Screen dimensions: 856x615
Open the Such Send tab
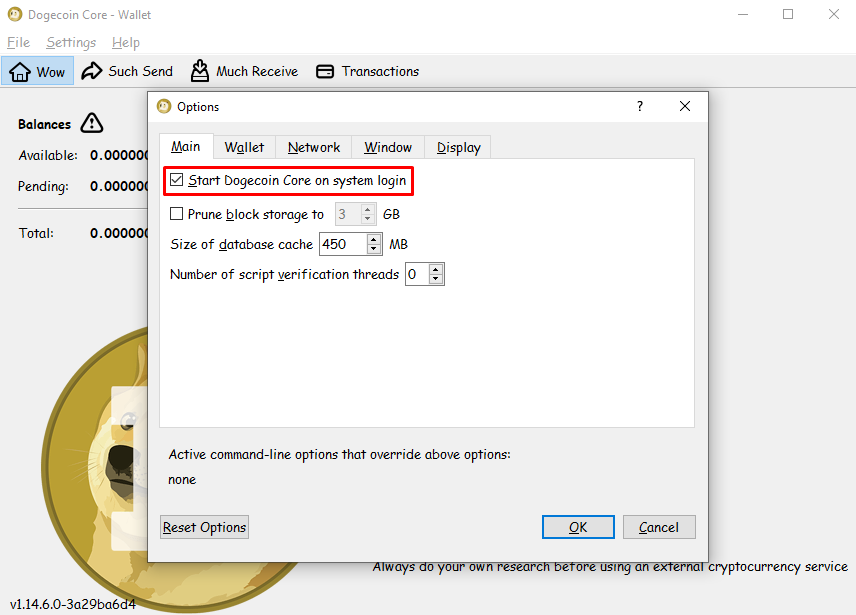point(127,71)
